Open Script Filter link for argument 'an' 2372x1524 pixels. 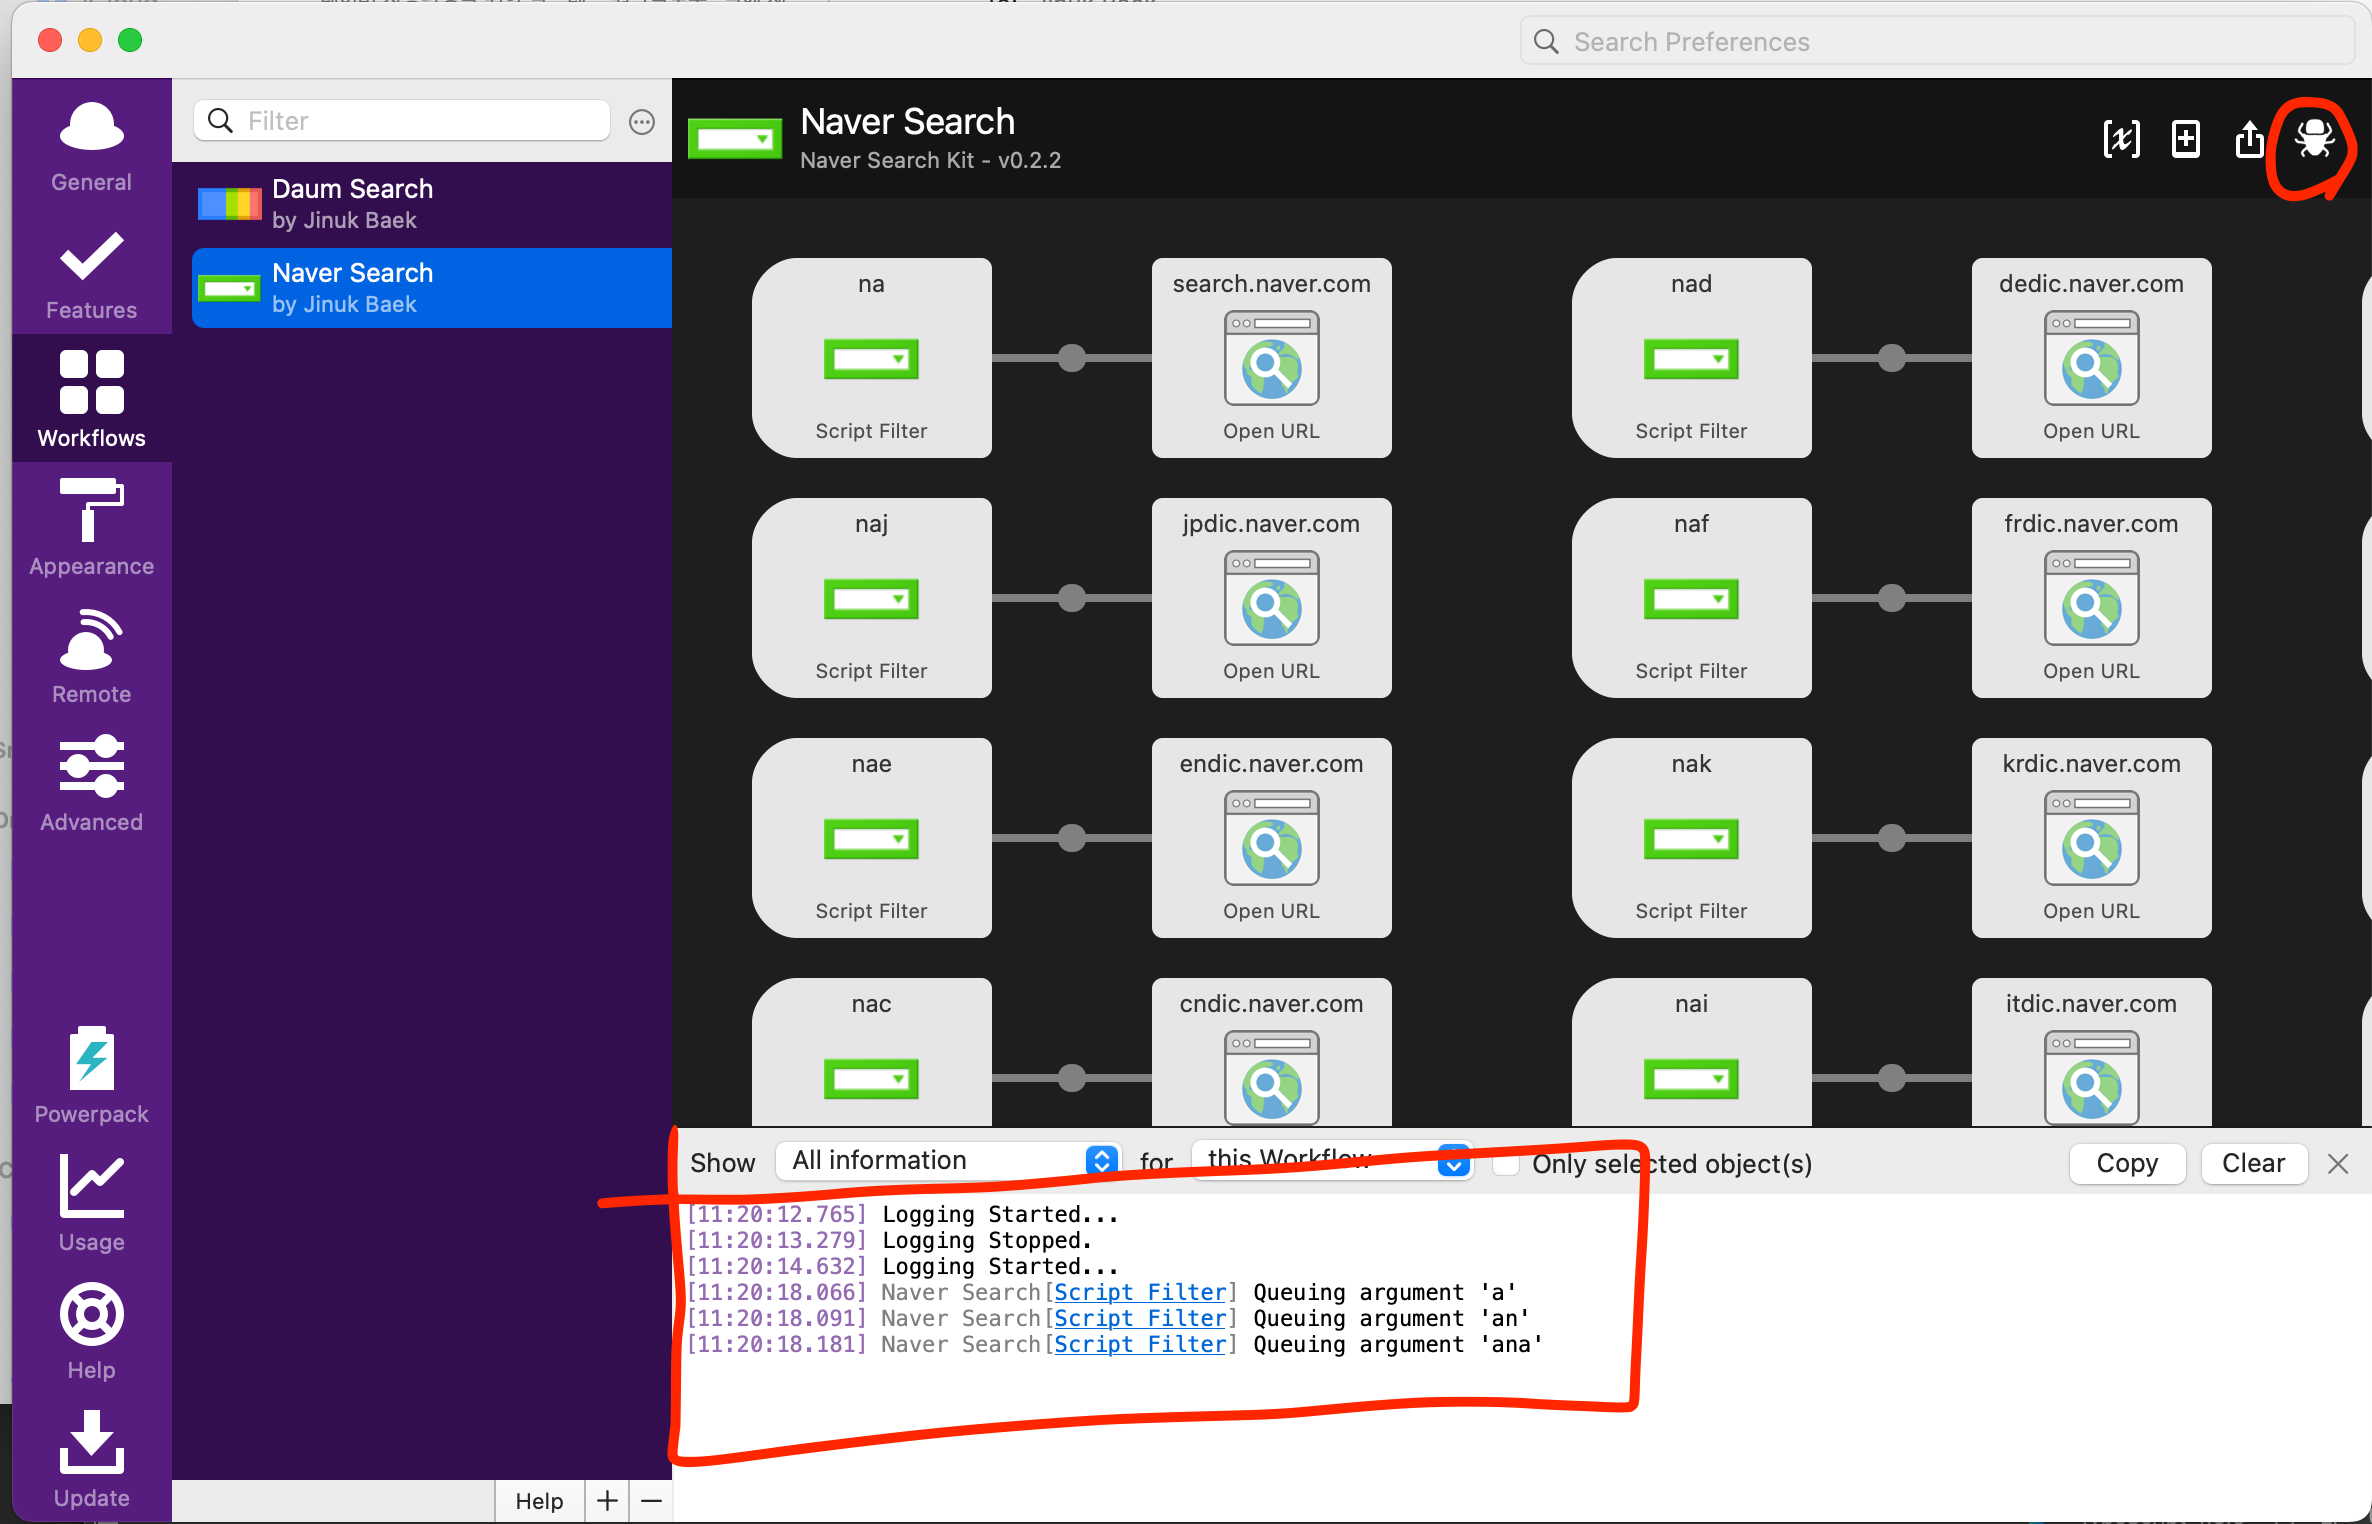1140,1318
